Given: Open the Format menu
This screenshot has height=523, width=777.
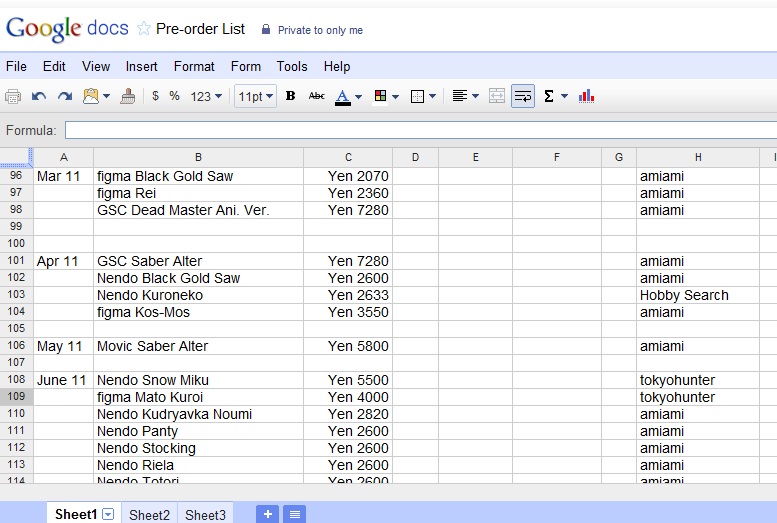Looking at the screenshot, I should (x=194, y=66).
